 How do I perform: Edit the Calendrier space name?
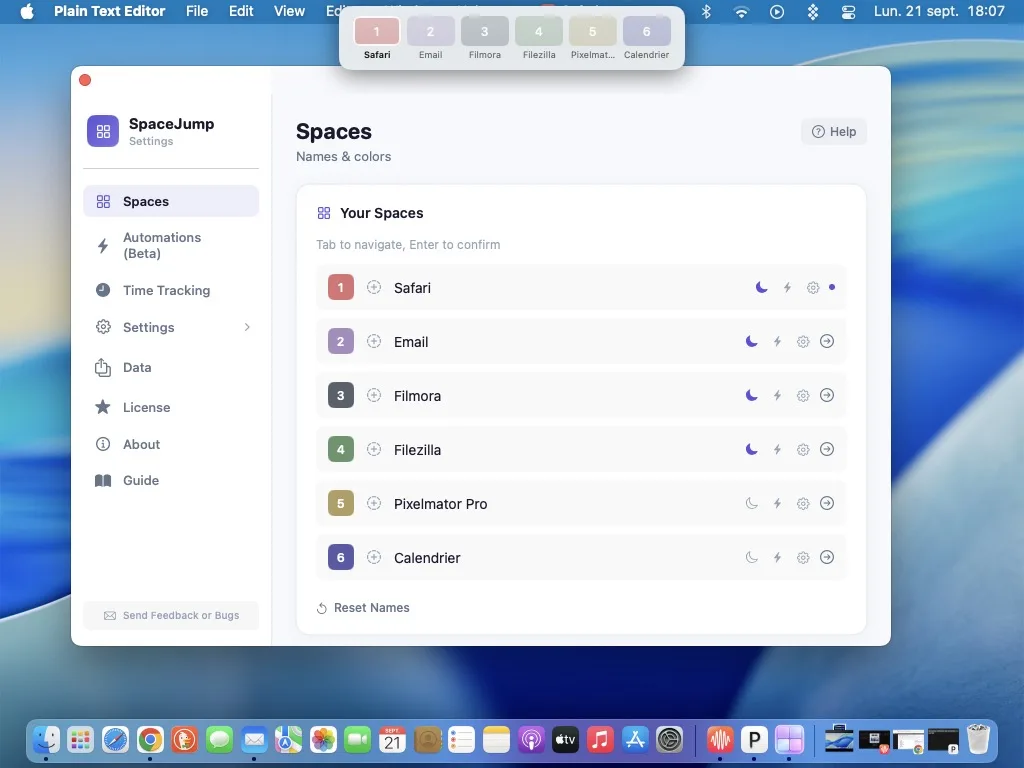click(427, 558)
